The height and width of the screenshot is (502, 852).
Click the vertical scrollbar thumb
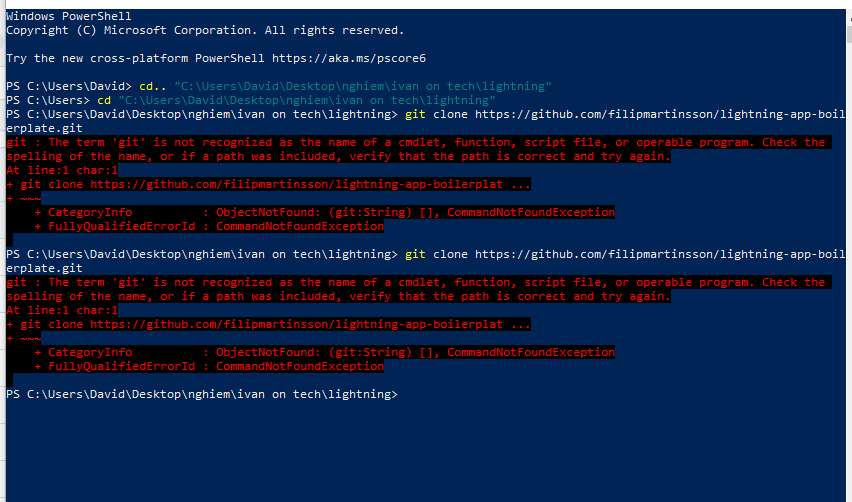point(849,34)
